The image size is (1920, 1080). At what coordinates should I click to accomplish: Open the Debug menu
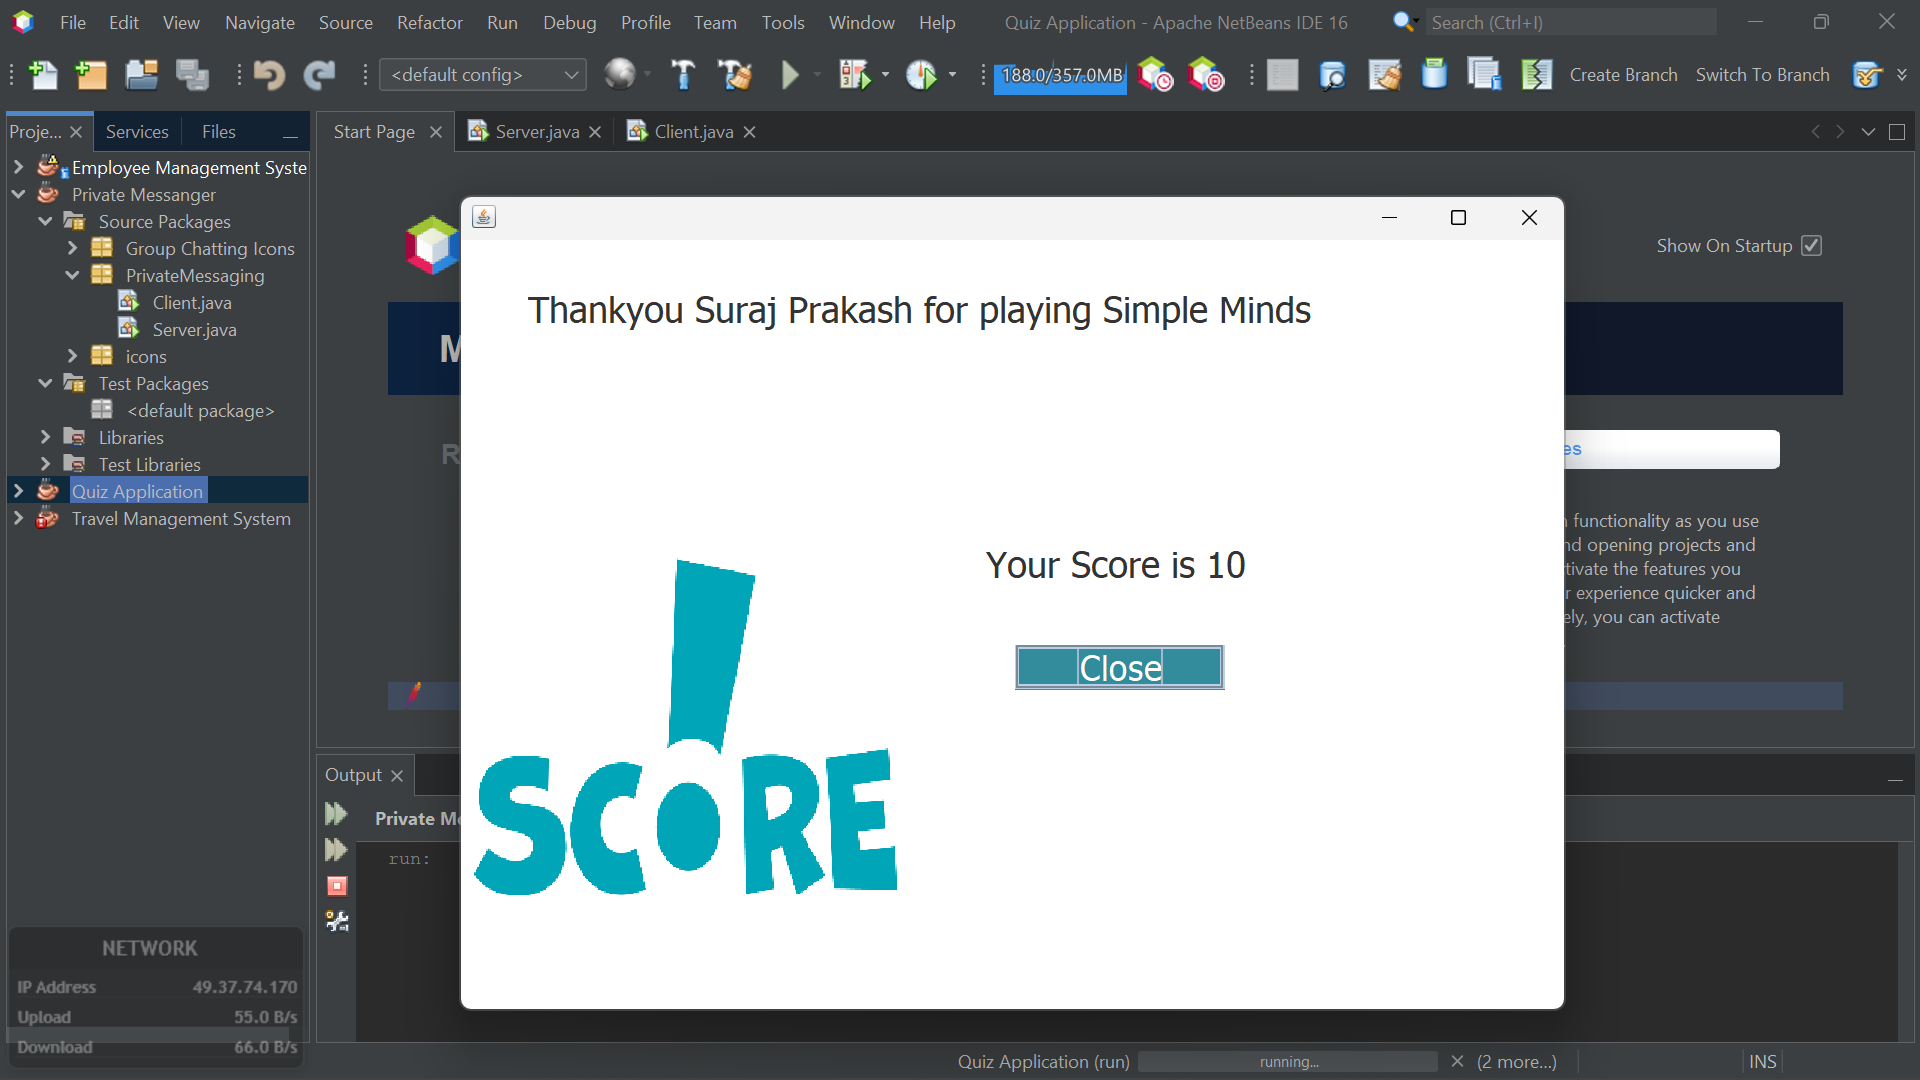[x=568, y=22]
